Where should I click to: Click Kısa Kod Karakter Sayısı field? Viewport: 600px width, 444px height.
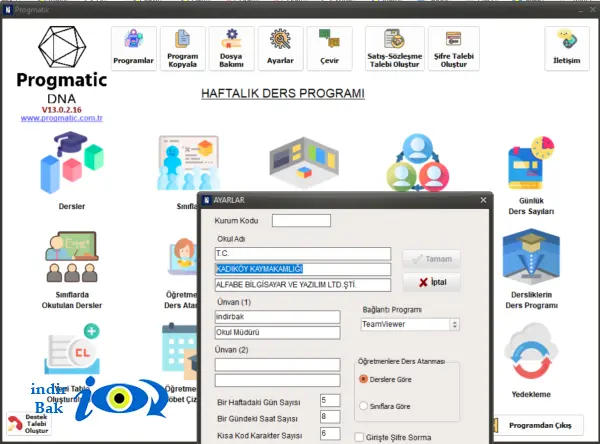(x=330, y=434)
